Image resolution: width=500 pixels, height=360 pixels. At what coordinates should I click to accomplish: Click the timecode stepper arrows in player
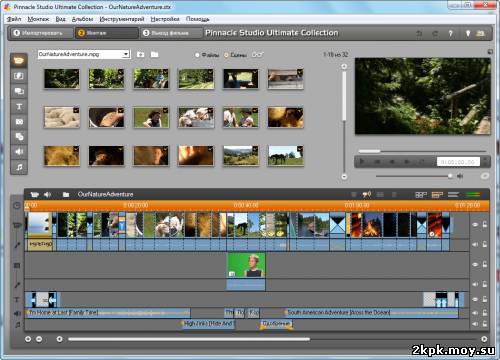point(485,162)
